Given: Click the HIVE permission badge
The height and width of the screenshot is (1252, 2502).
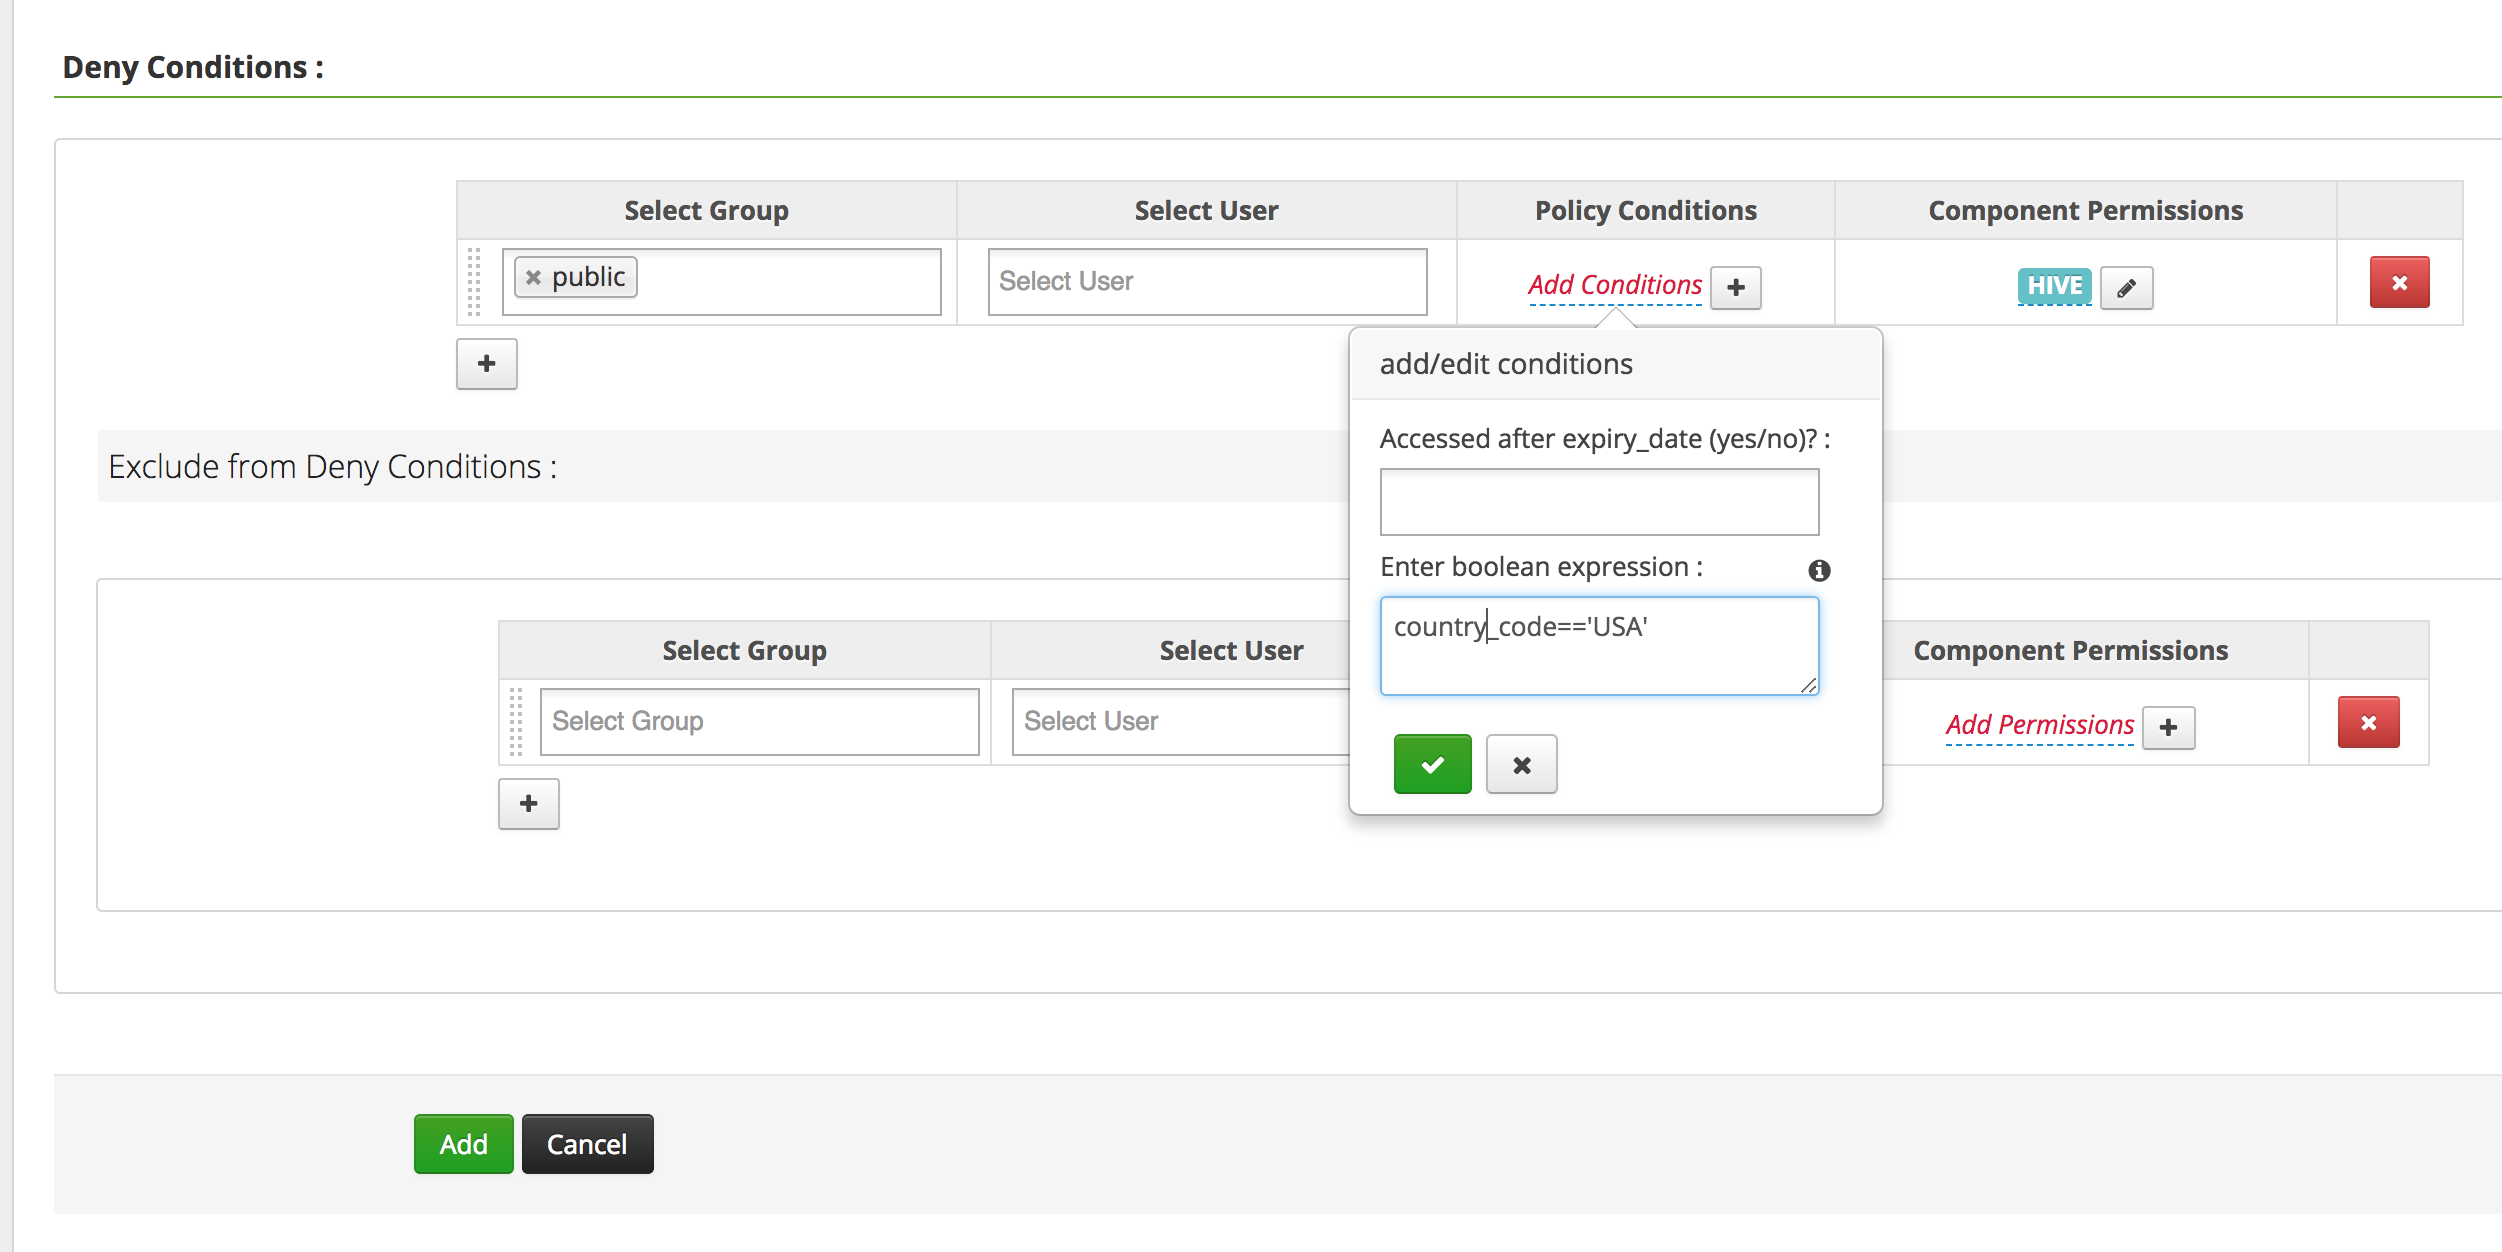Looking at the screenshot, I should (x=2053, y=286).
